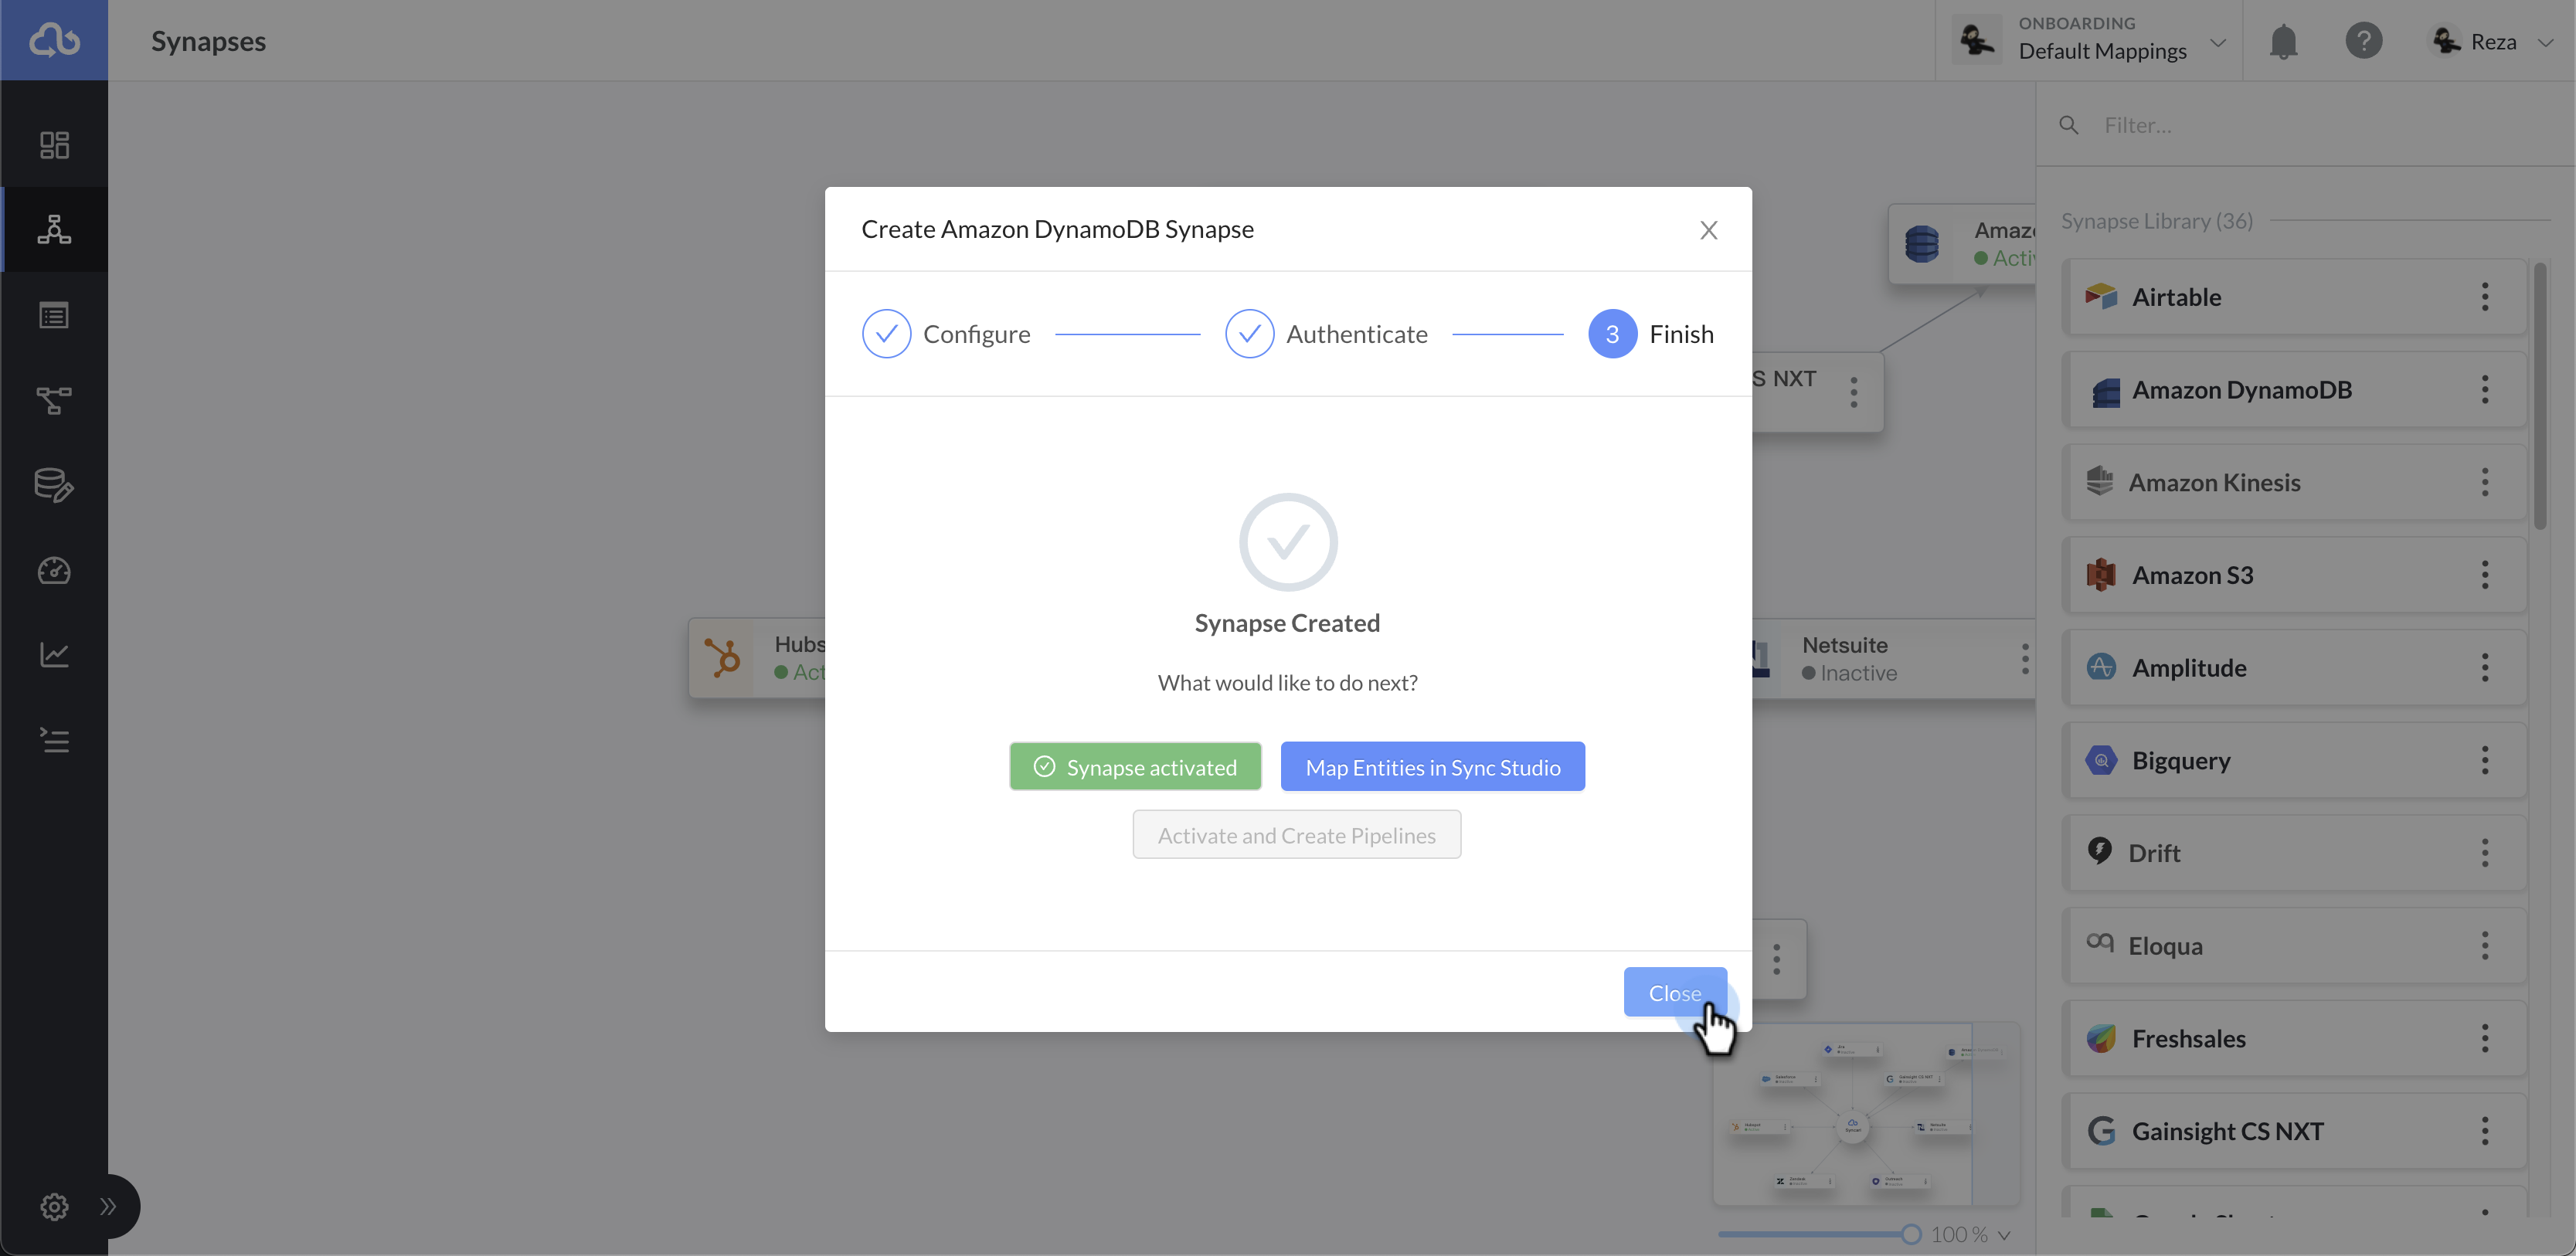
Task: Open the 100% zoom level dropdown
Action: (1970, 1234)
